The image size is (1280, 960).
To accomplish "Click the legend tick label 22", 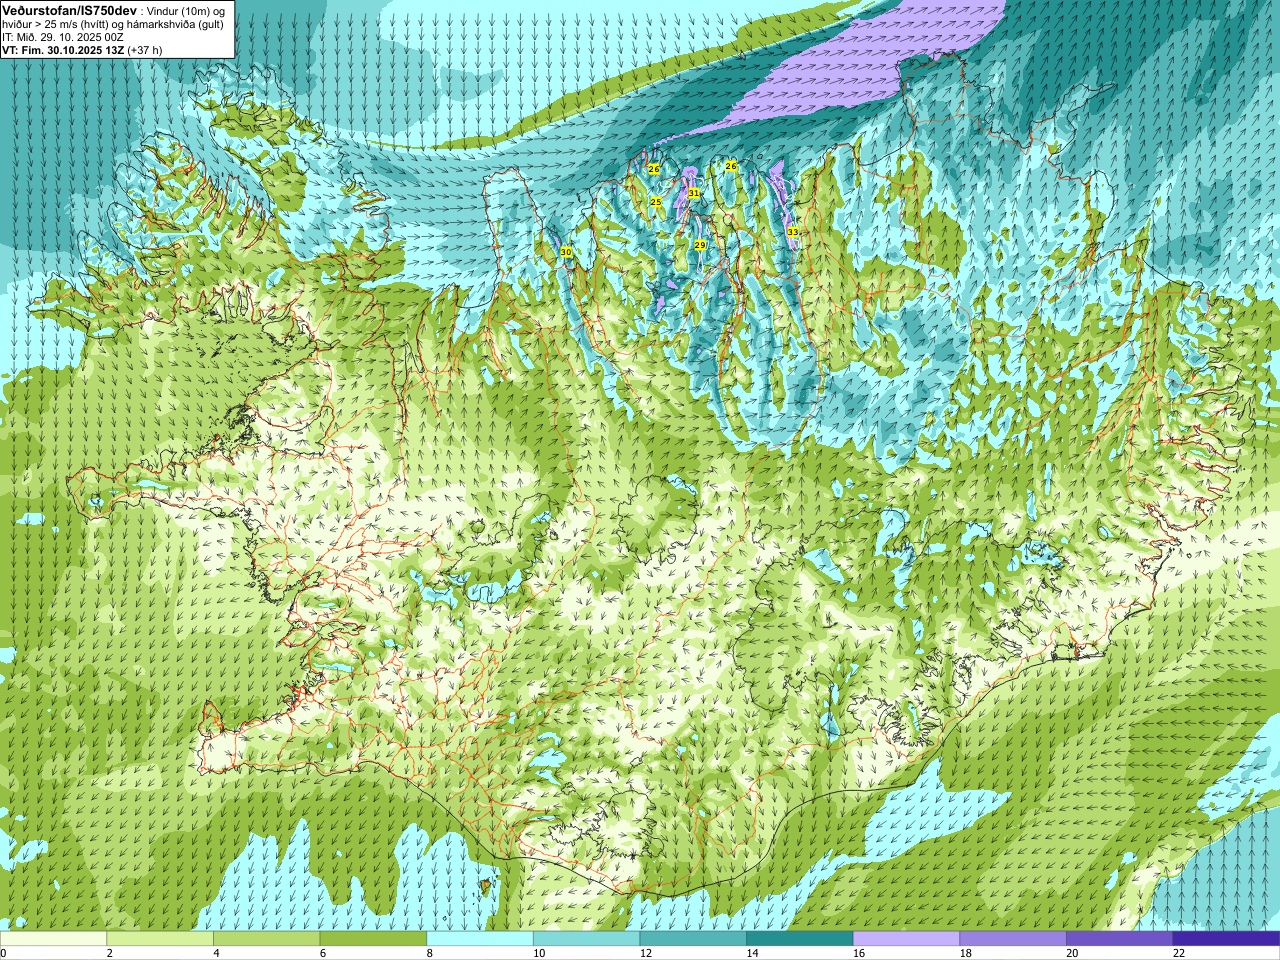I will [1179, 953].
